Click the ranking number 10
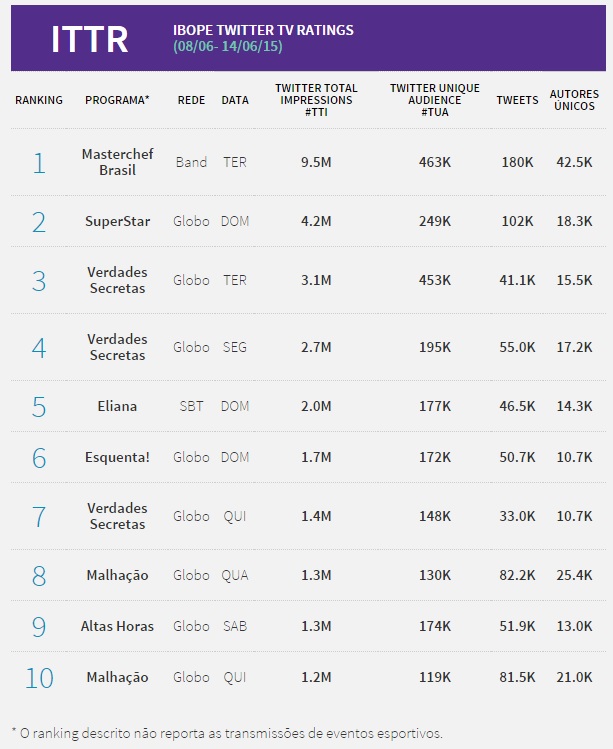Image resolution: width=613 pixels, height=749 pixels. [x=39, y=677]
